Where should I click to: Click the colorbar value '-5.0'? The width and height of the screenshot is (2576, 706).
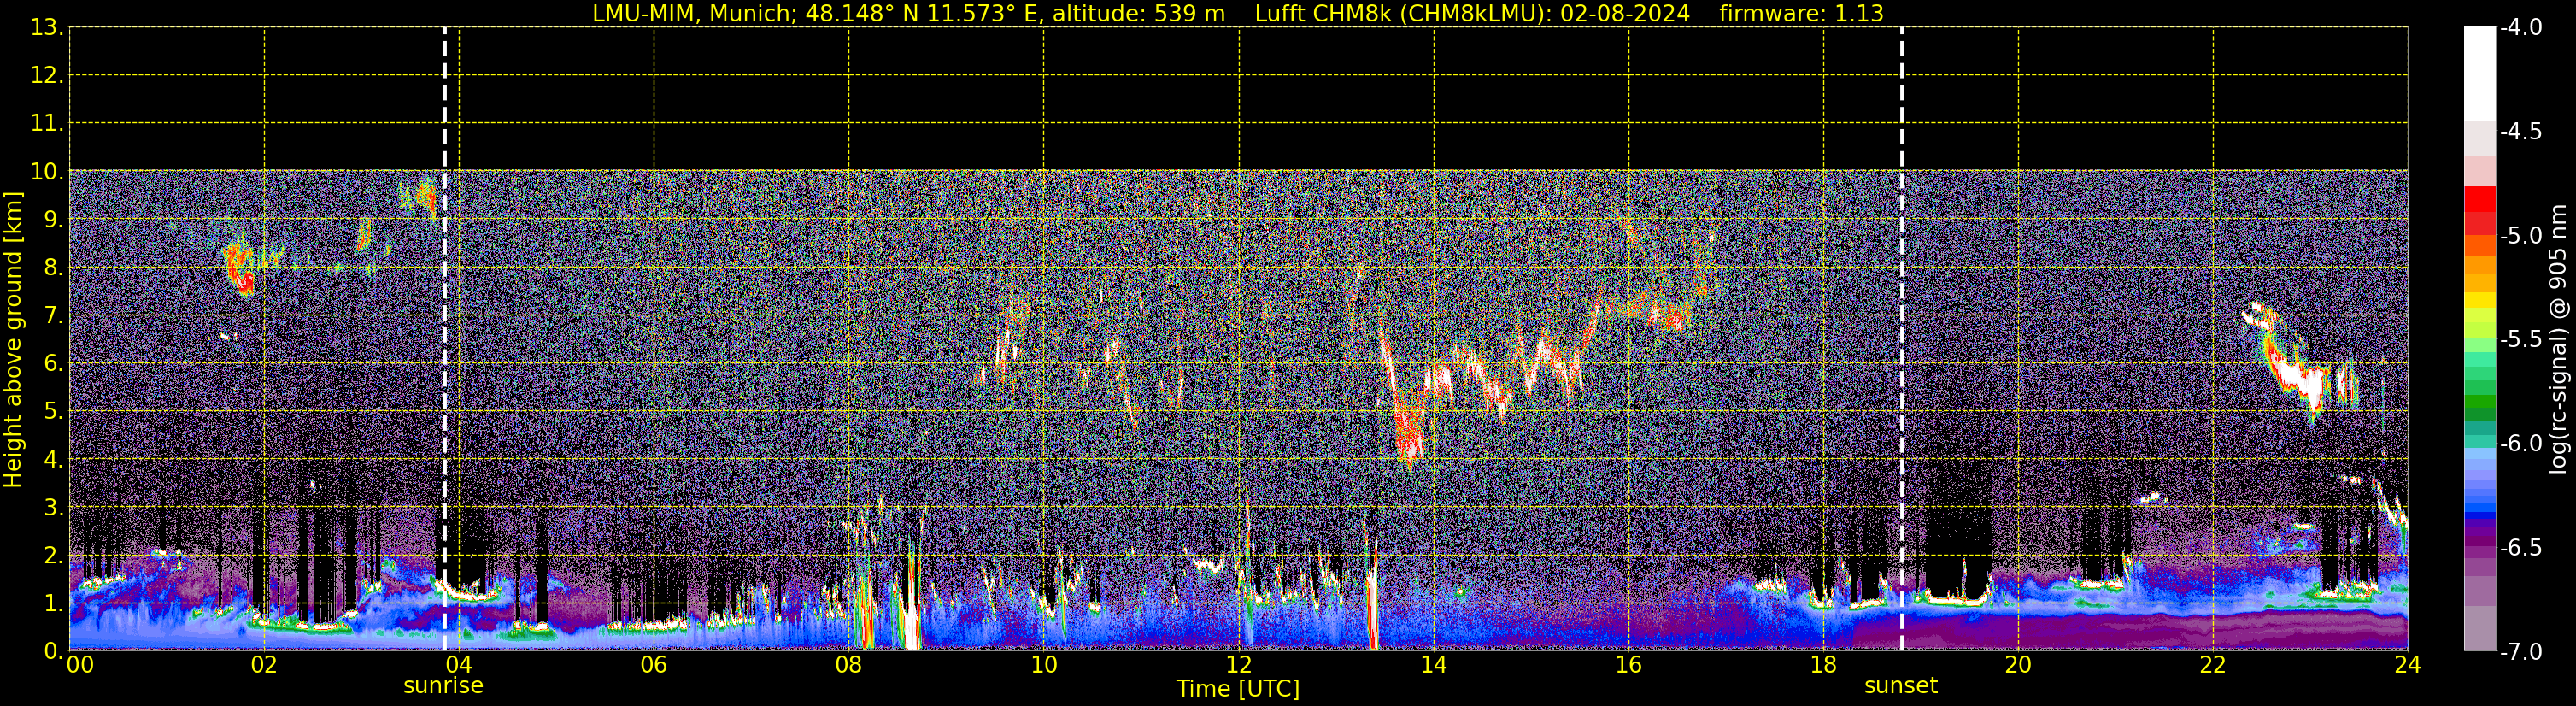2520,236
